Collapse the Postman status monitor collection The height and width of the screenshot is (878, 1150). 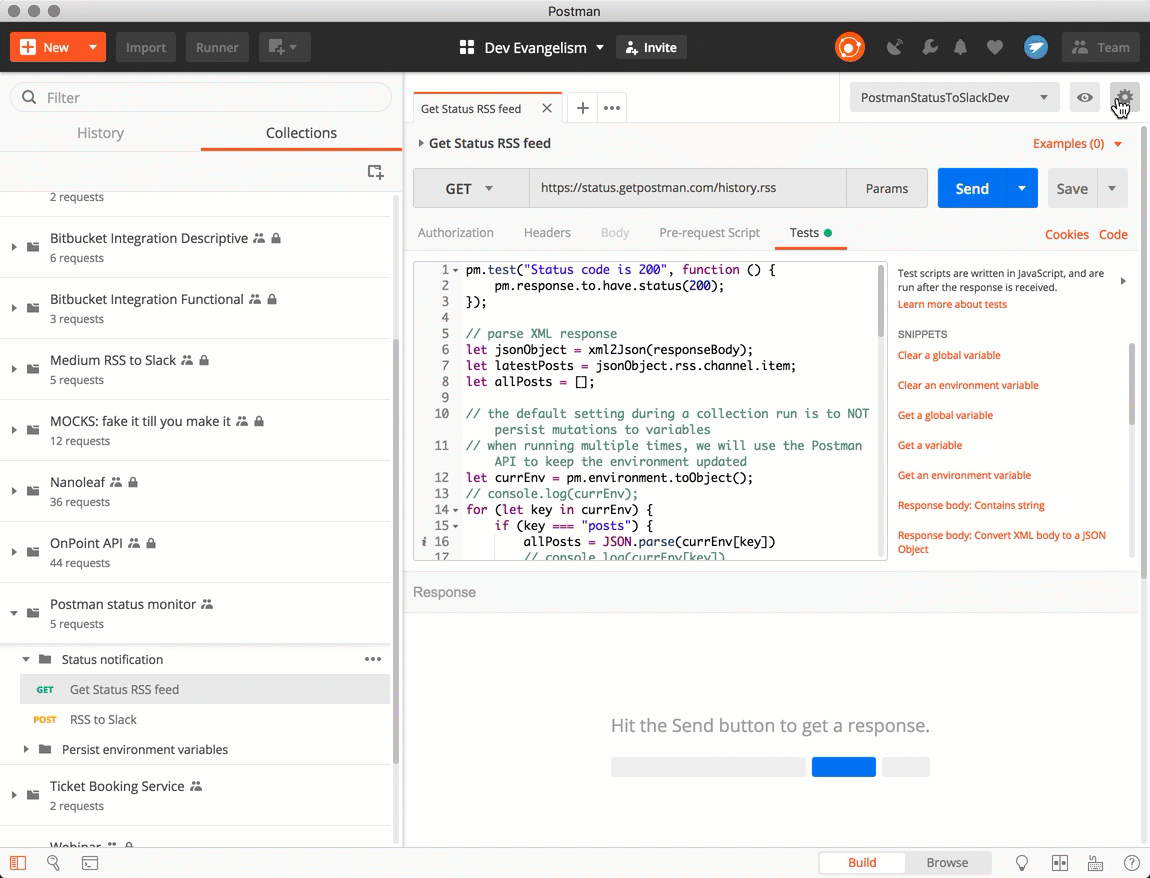14,612
